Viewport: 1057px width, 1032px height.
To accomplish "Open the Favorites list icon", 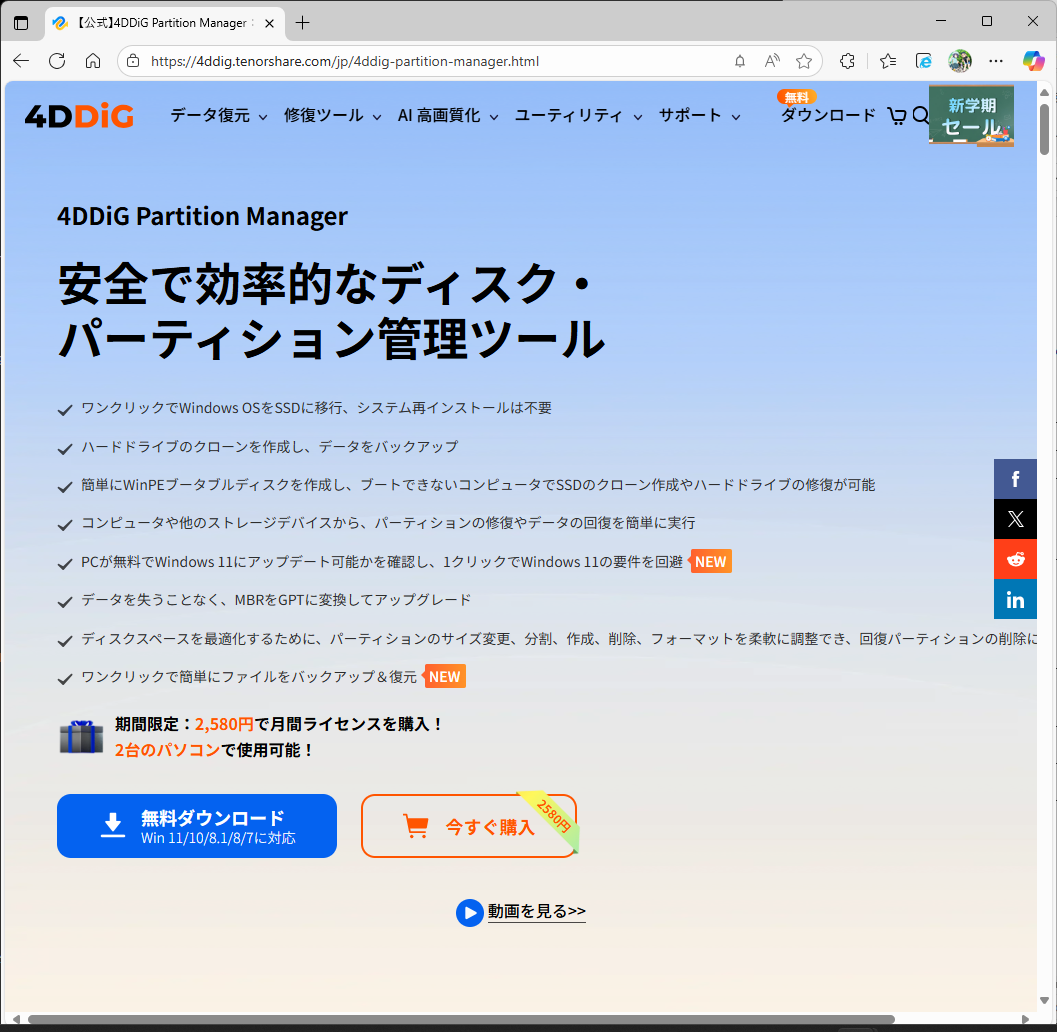I will (x=888, y=61).
